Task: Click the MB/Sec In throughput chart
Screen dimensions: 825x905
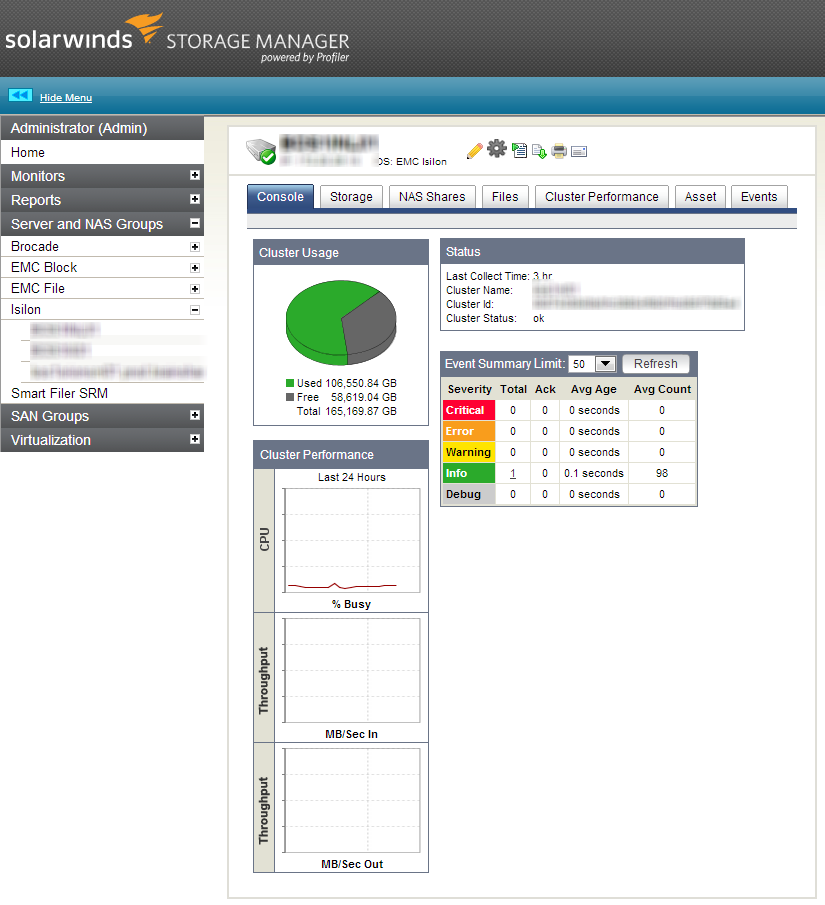Action: (x=352, y=671)
